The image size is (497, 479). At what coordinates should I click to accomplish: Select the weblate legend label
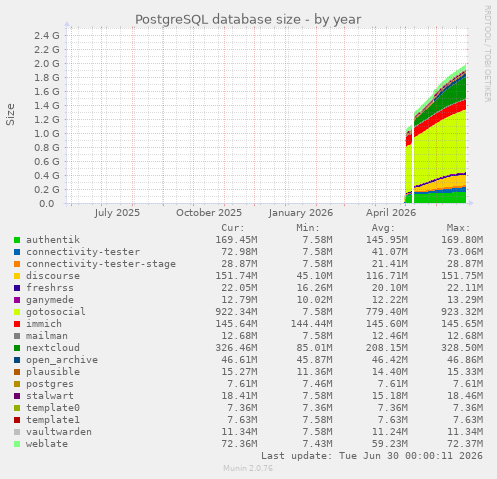click(x=47, y=444)
